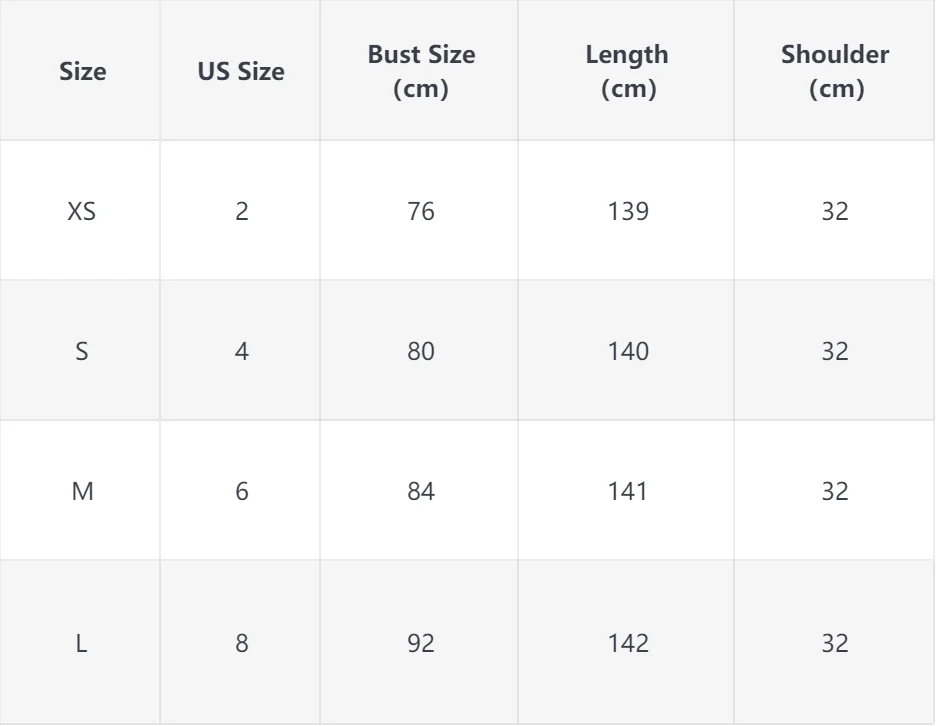Click US size 8 cell
This screenshot has width=936, height=726.
241,643
